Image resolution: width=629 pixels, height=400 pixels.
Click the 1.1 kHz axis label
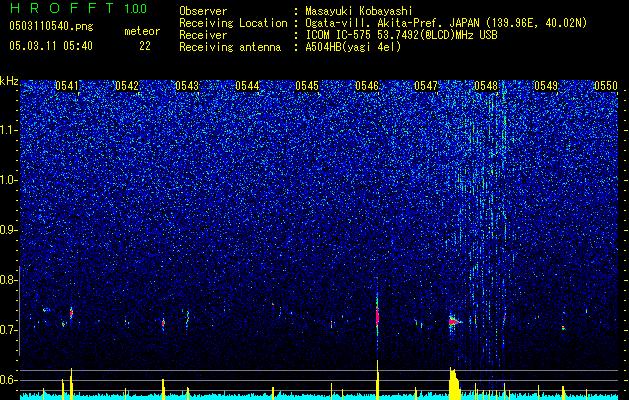click(8, 130)
